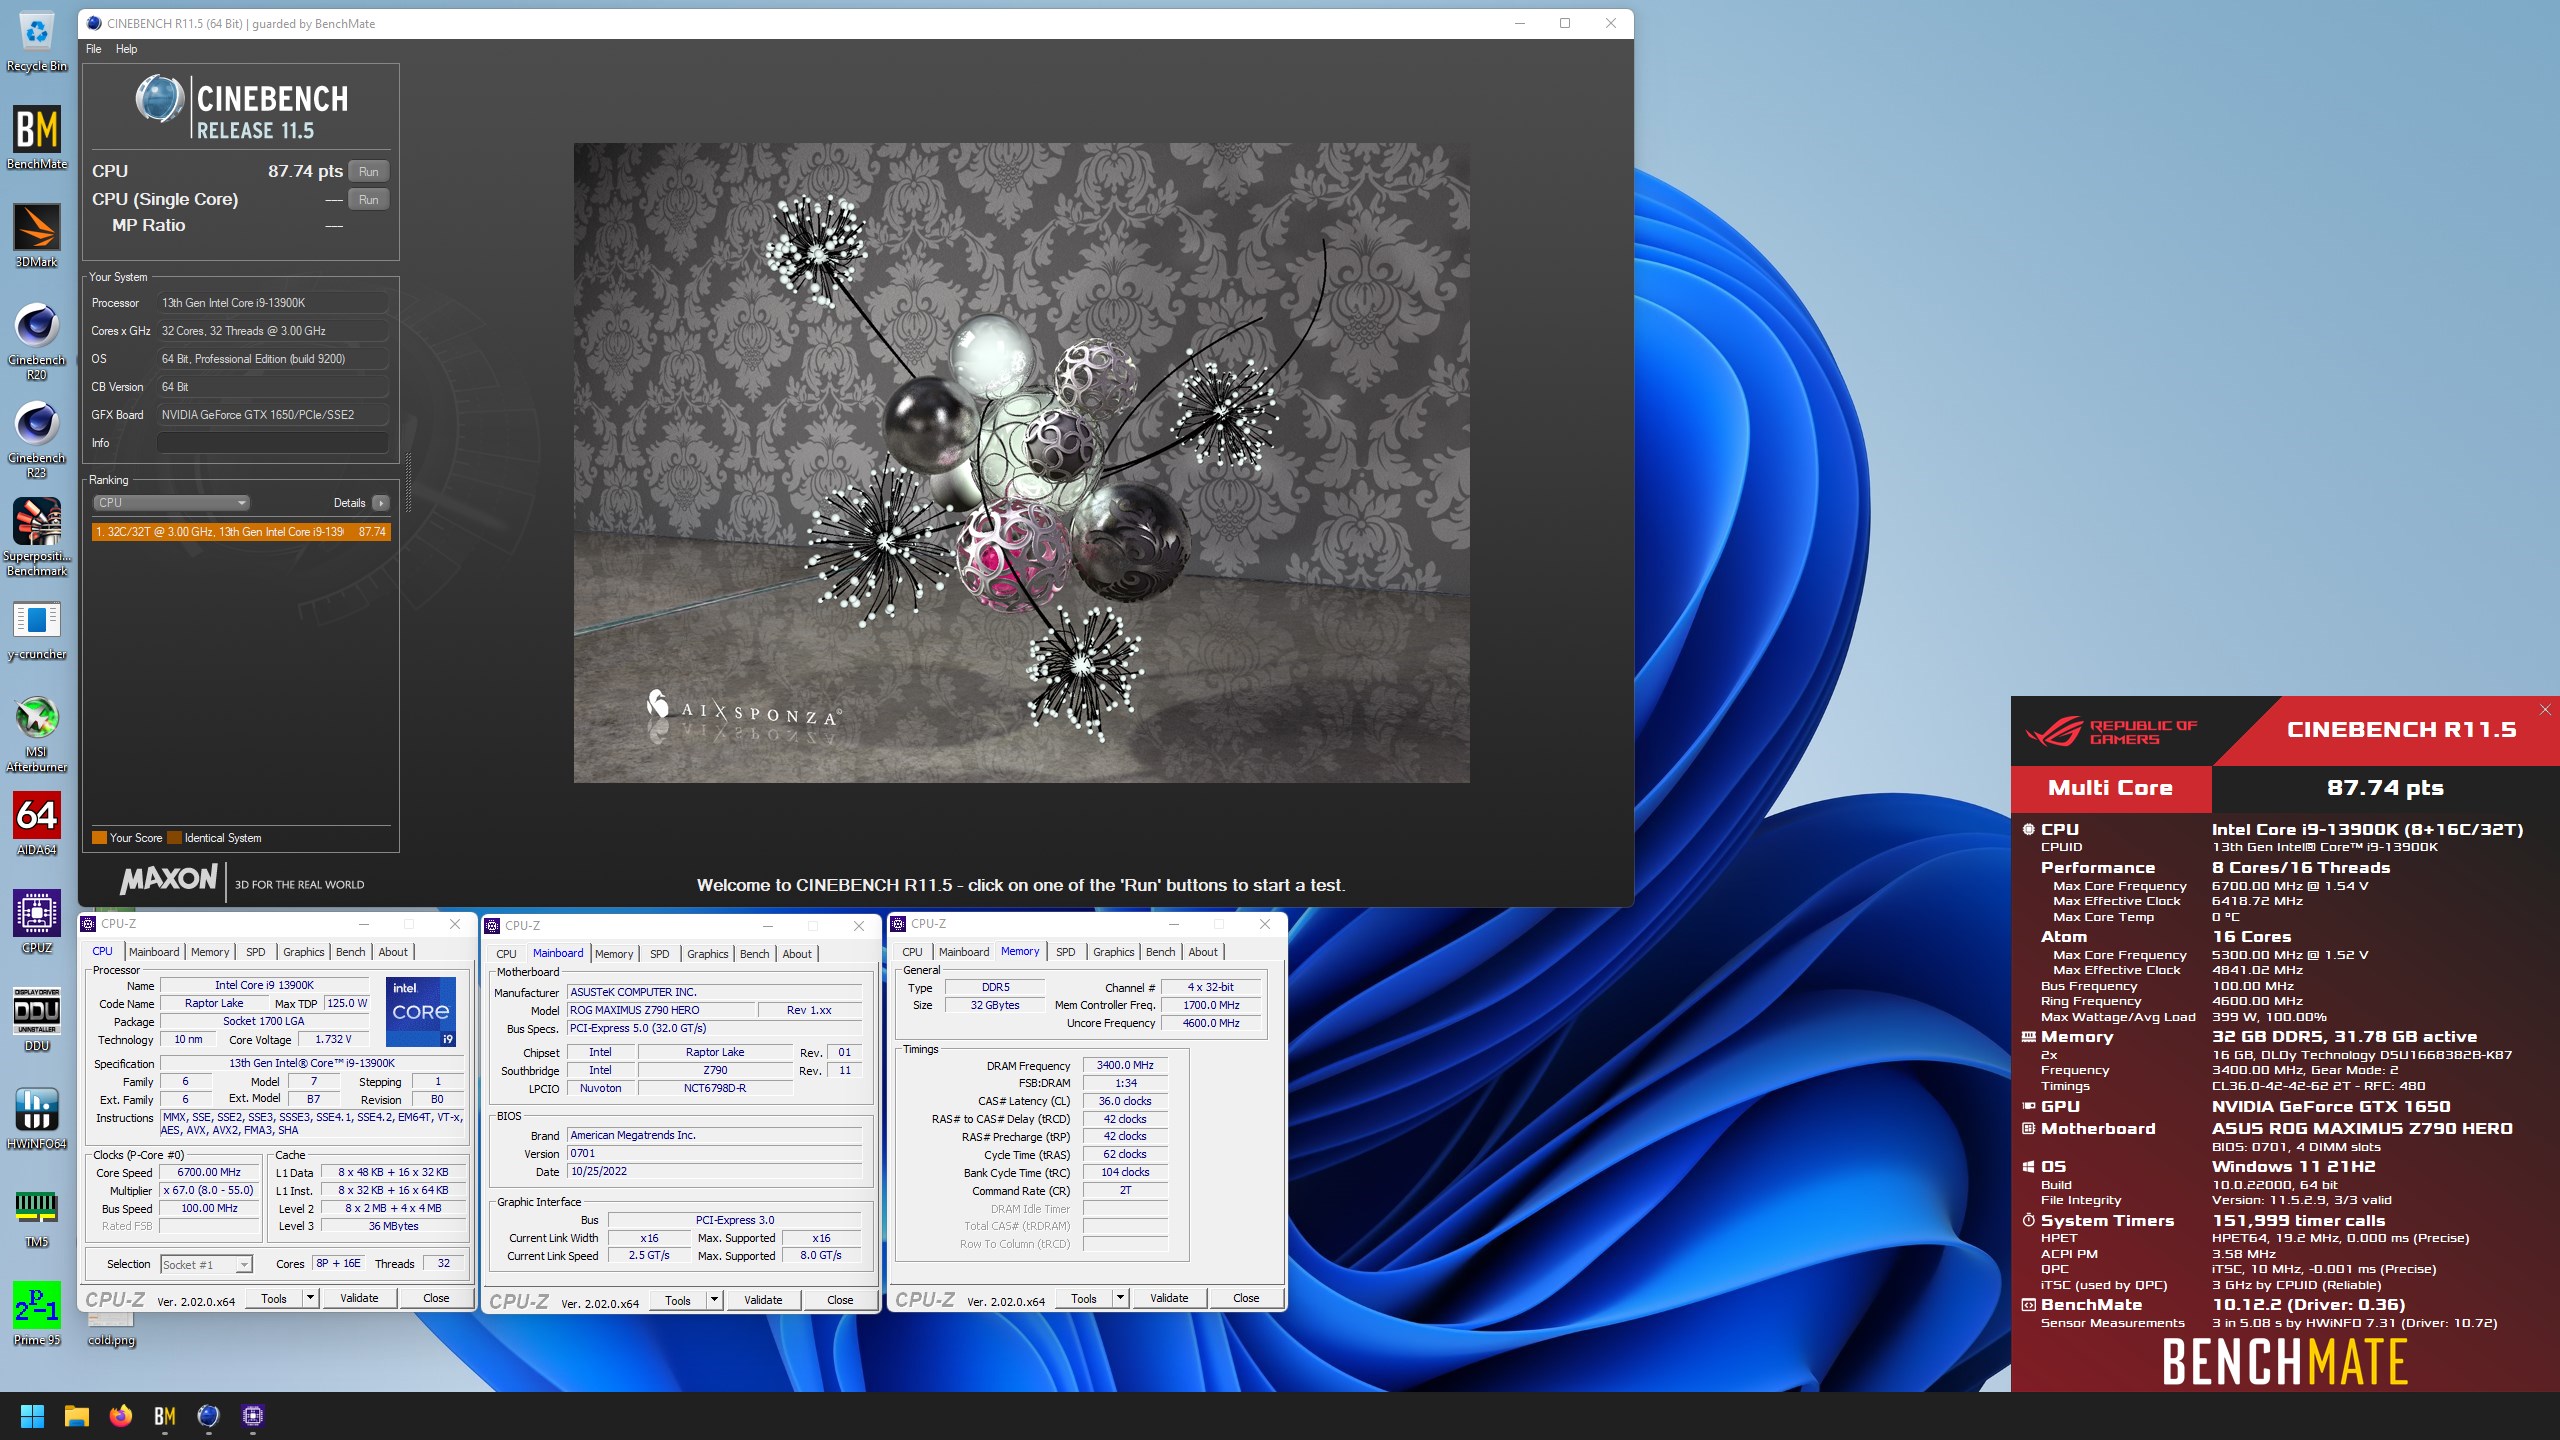Screen dimensions: 2560x1440
Task: Click Close in the Mainboard CPU-Z window
Action: coord(840,1300)
